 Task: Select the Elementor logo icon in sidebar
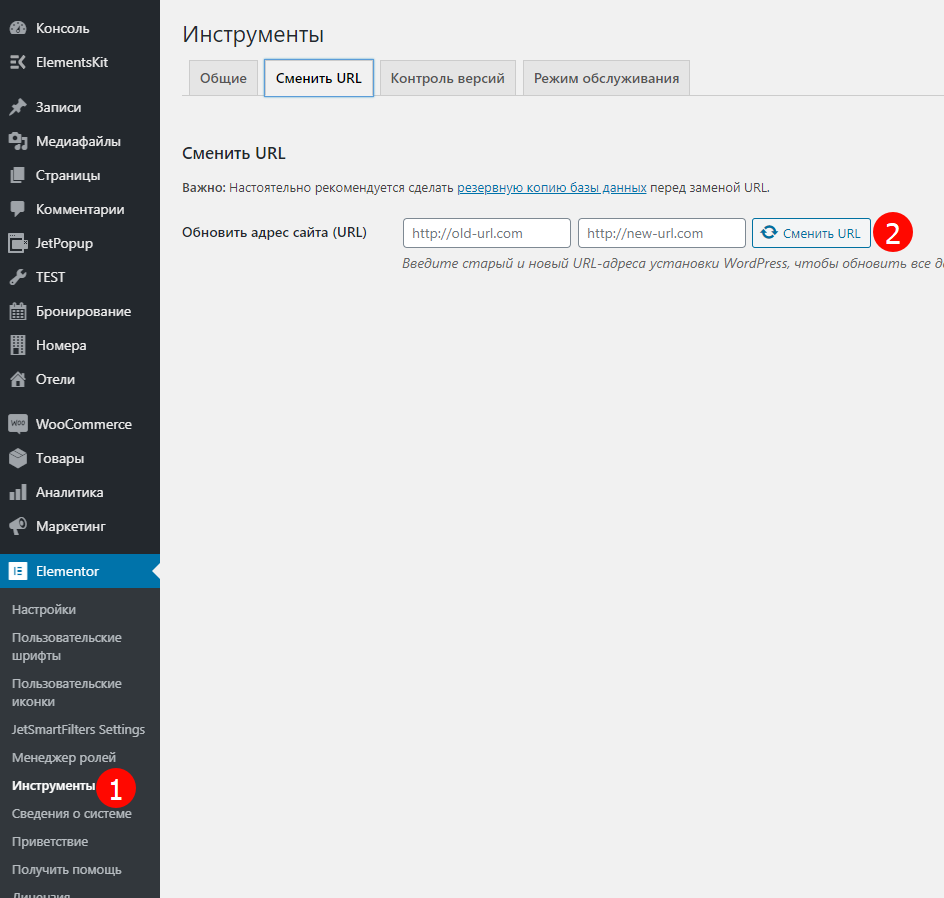click(x=18, y=571)
